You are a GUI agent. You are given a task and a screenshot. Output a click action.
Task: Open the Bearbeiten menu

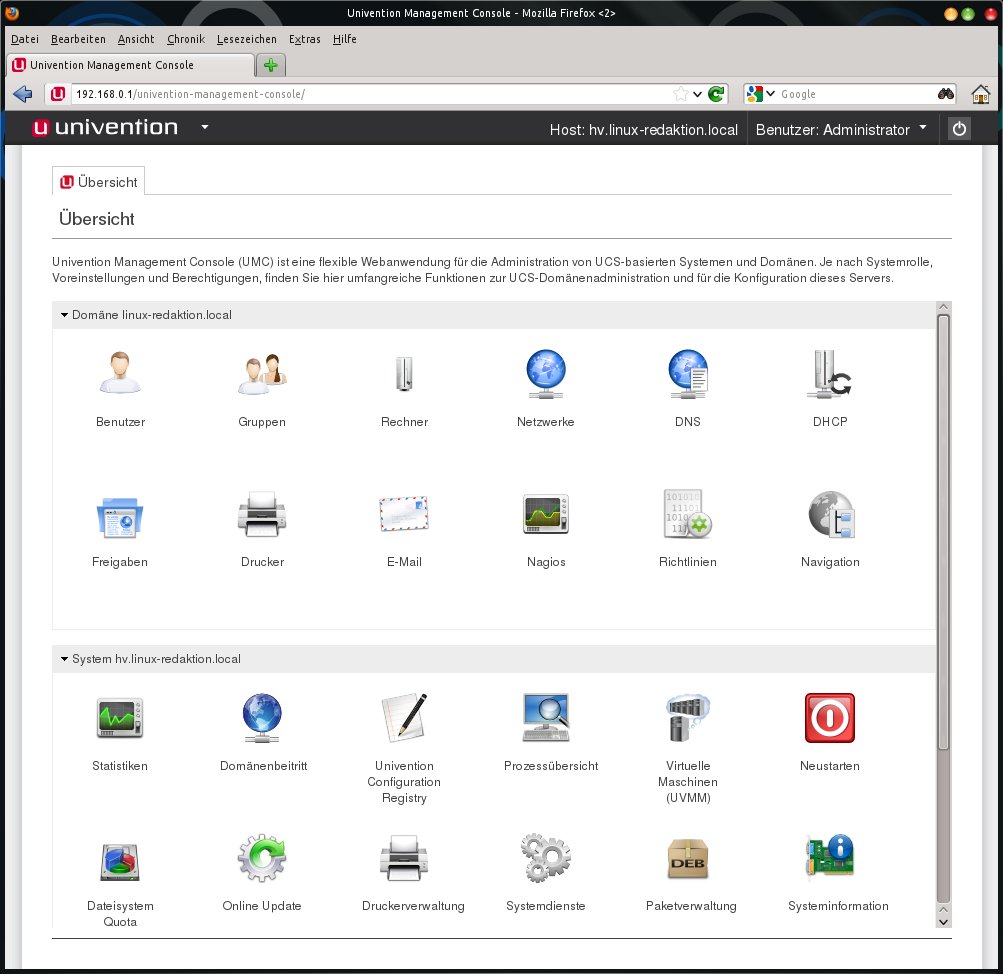[78, 39]
